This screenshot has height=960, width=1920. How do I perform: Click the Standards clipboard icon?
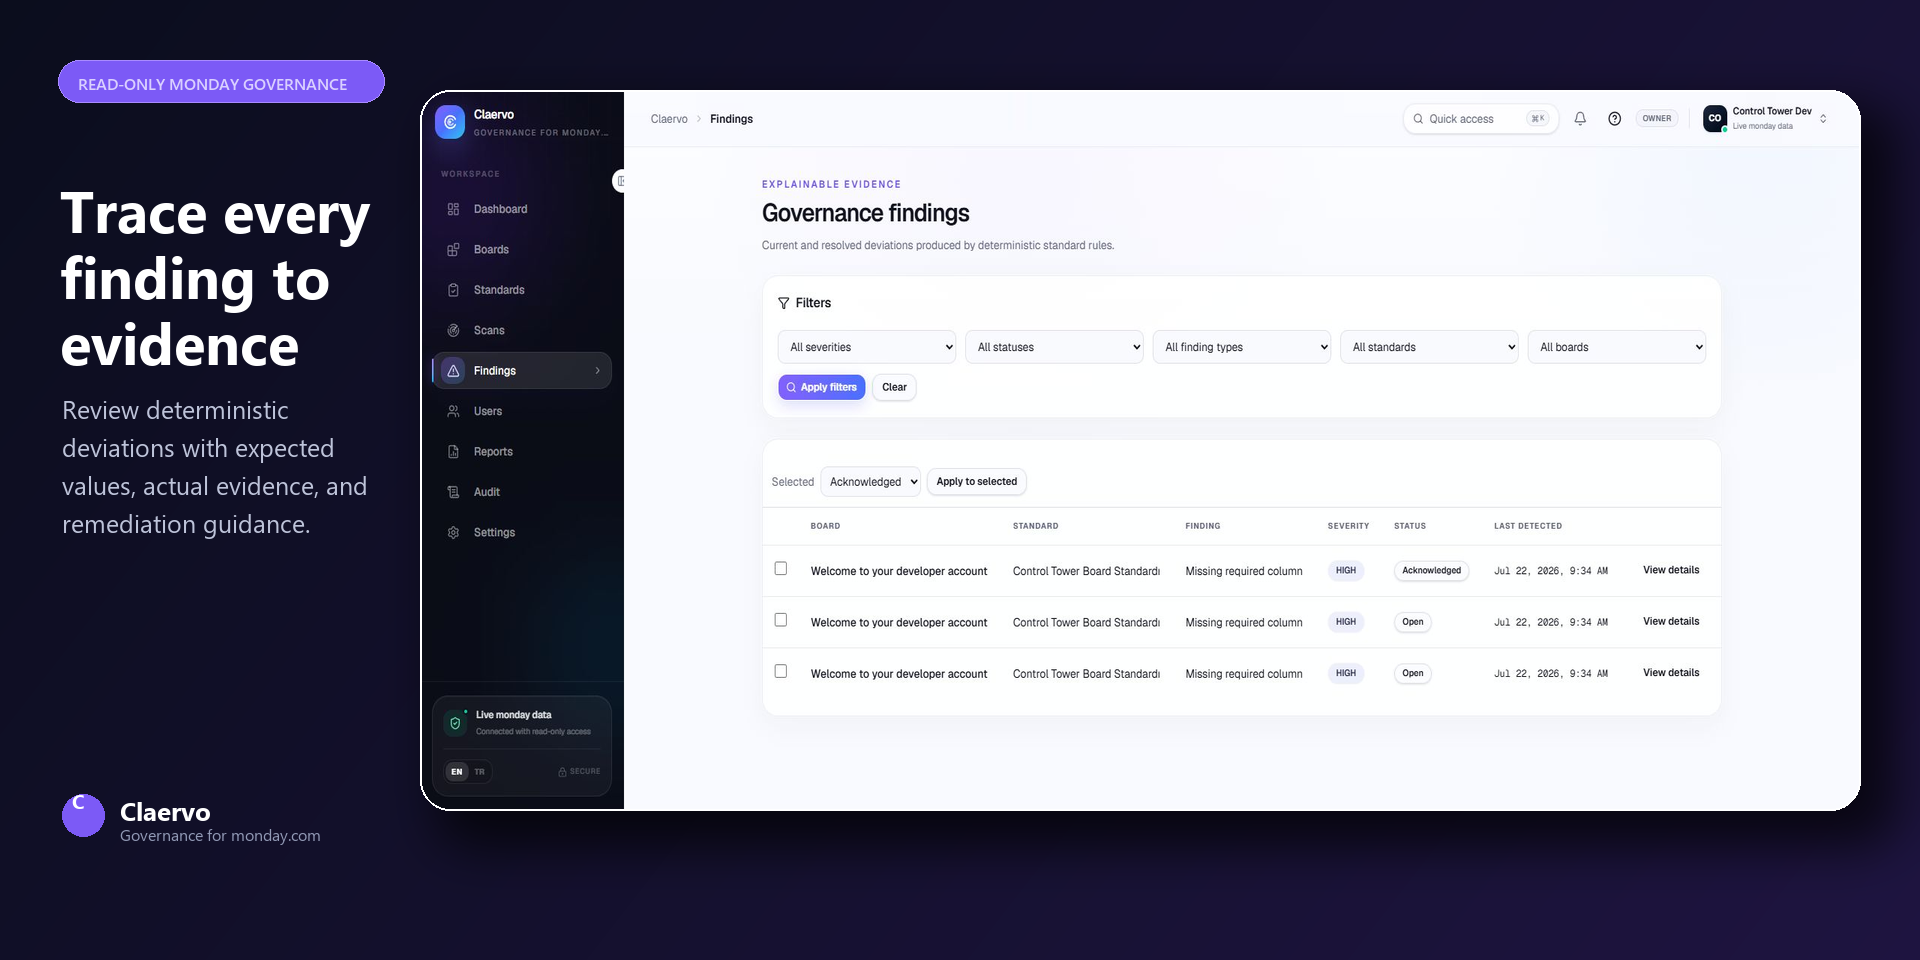tap(453, 290)
